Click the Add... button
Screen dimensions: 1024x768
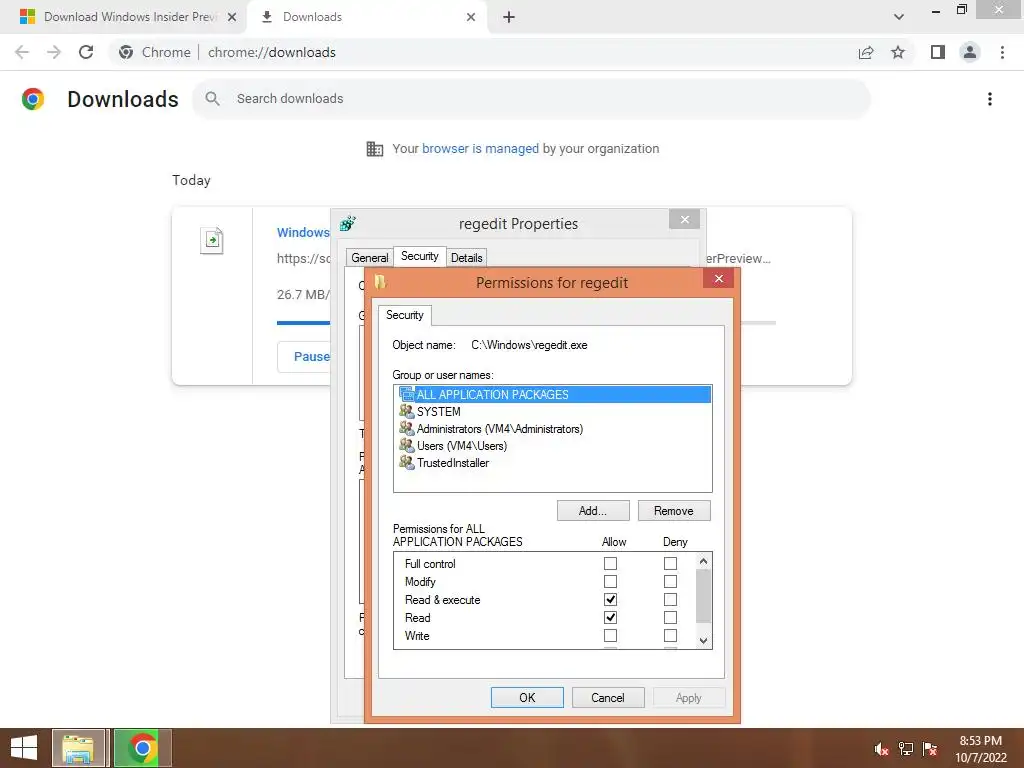point(593,511)
